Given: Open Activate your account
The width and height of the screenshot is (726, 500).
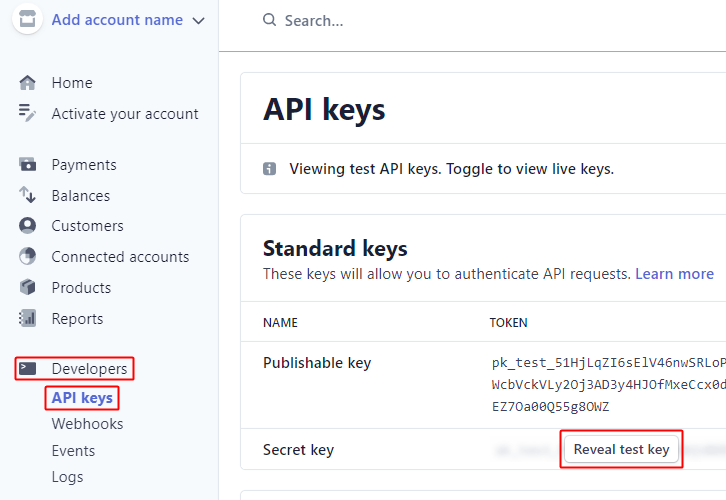Looking at the screenshot, I should click(125, 114).
